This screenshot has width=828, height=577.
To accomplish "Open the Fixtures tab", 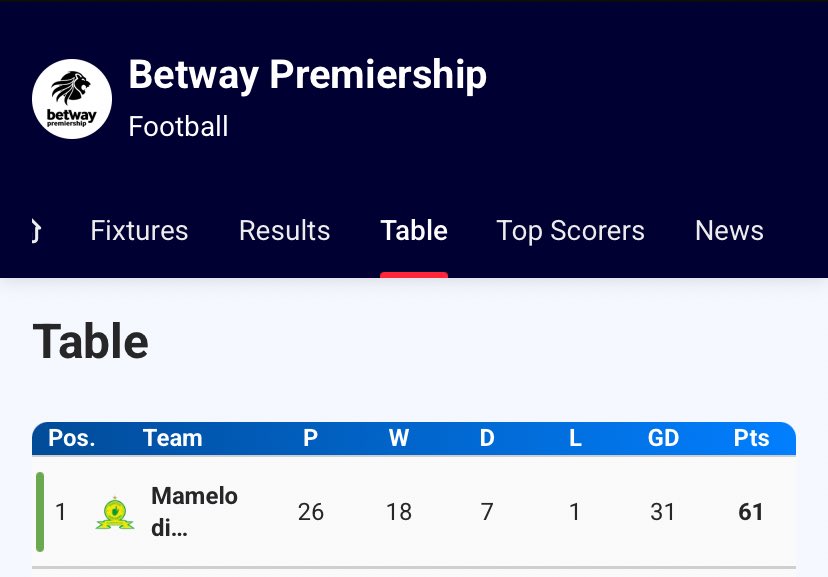I will coord(139,231).
